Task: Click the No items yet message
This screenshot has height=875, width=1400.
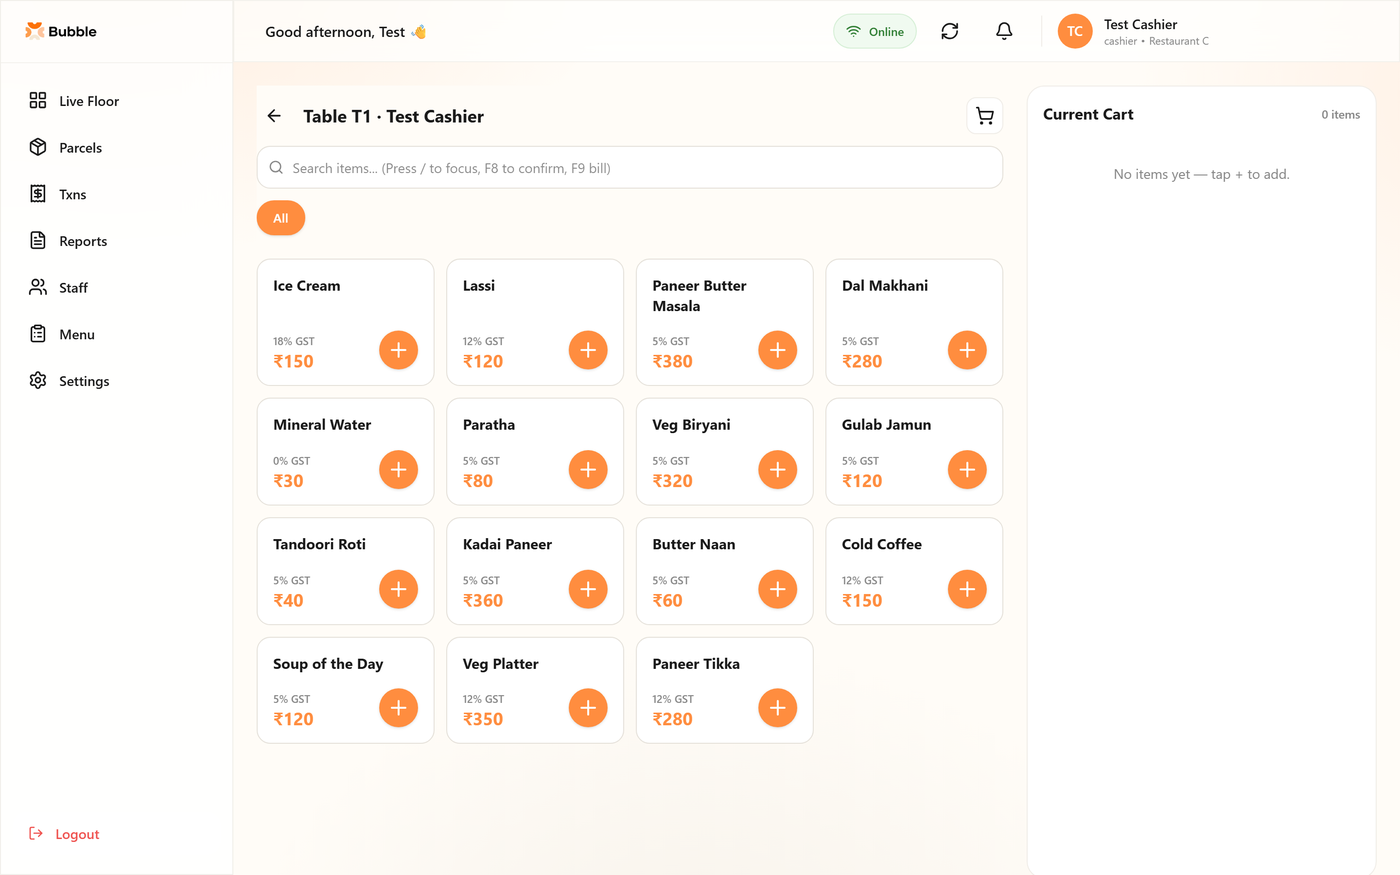Action: (1201, 174)
